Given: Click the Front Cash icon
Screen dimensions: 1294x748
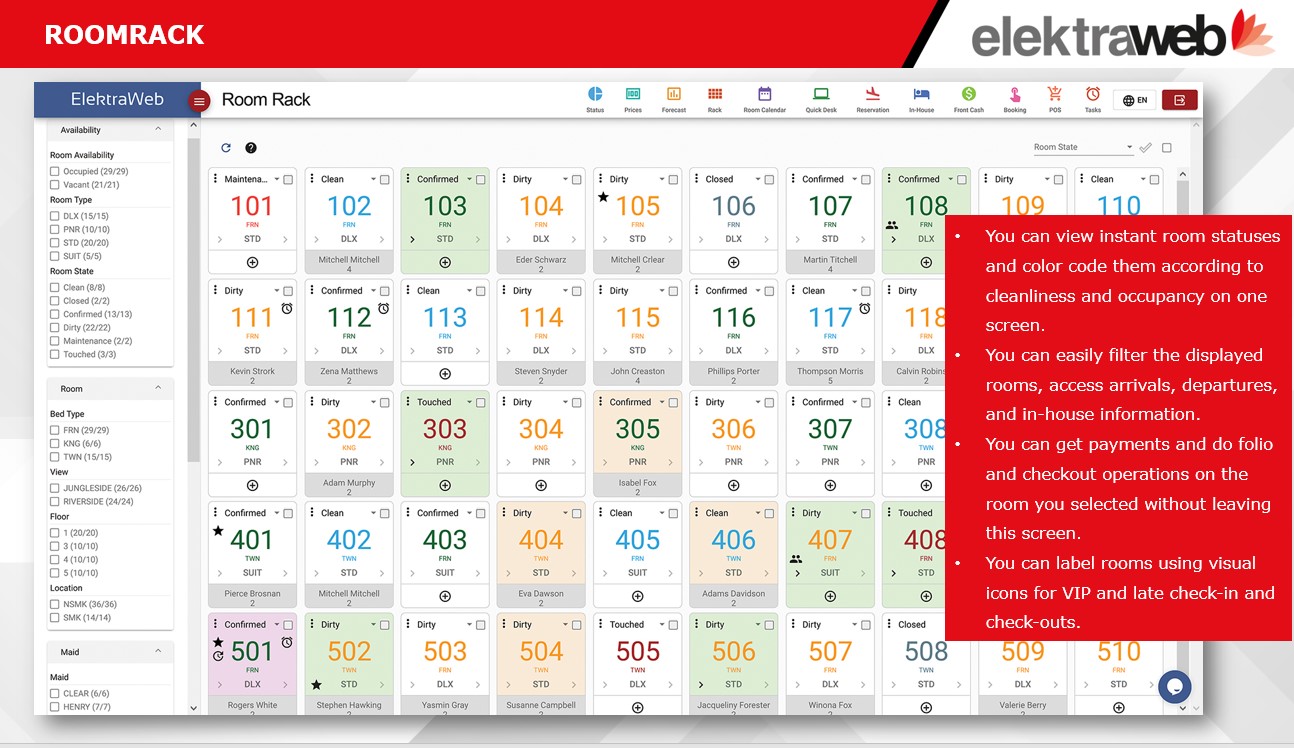Looking at the screenshot, I should point(967,92).
